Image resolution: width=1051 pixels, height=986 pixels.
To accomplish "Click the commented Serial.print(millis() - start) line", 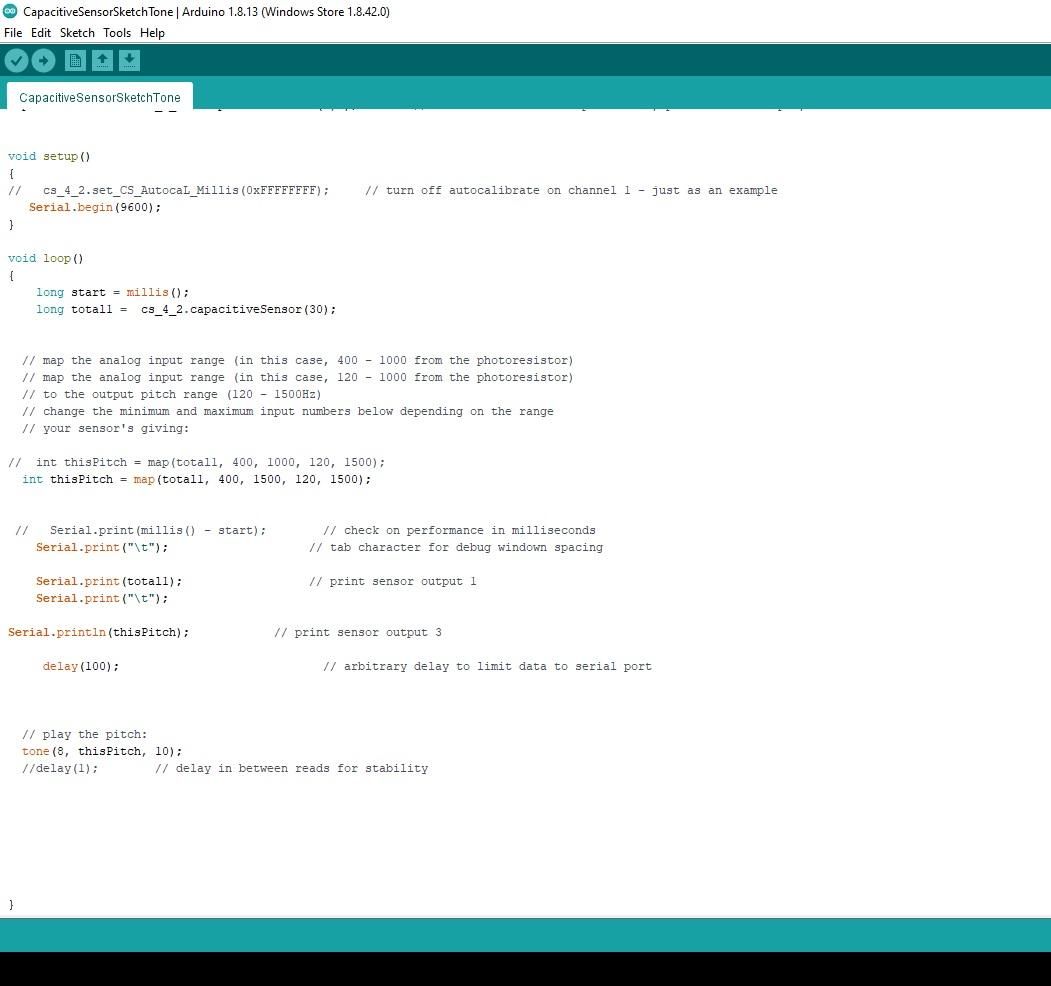I will tap(180, 530).
